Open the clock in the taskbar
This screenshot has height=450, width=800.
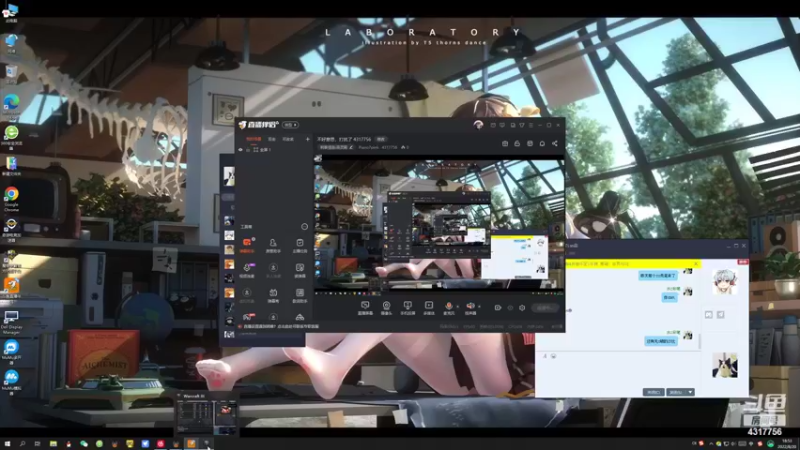point(787,443)
